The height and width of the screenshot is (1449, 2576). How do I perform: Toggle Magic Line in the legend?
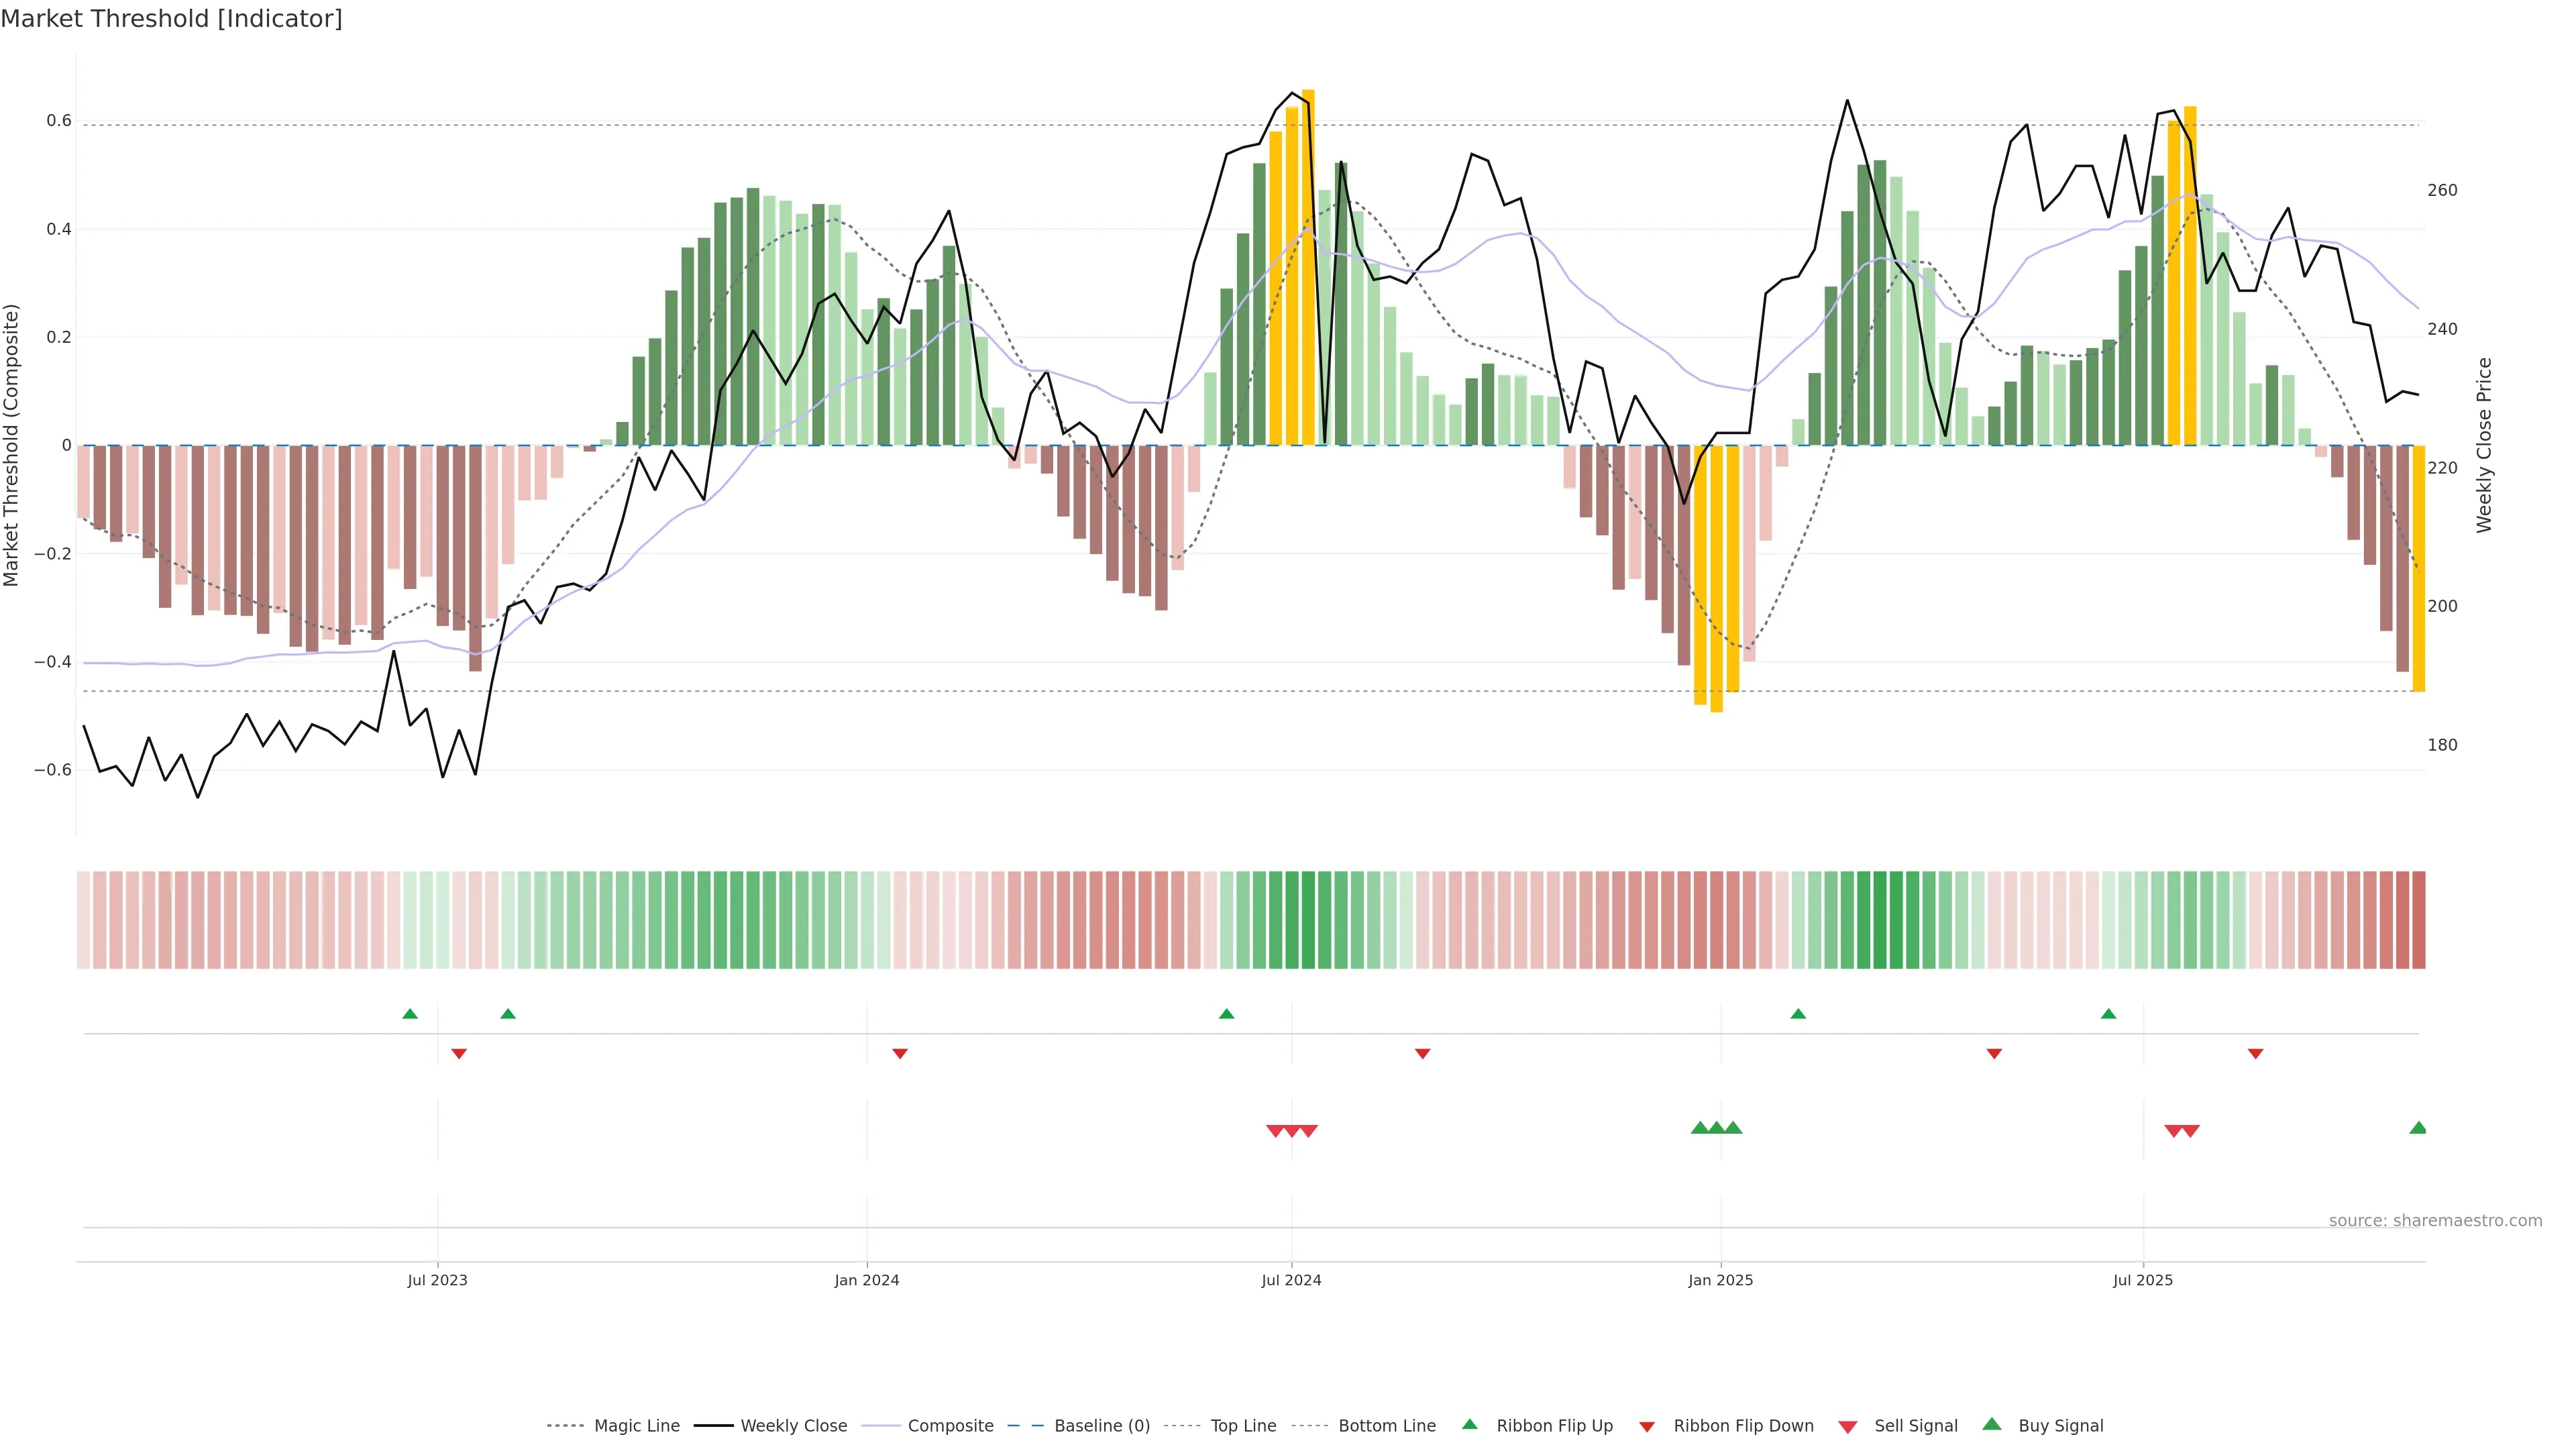pos(636,1426)
